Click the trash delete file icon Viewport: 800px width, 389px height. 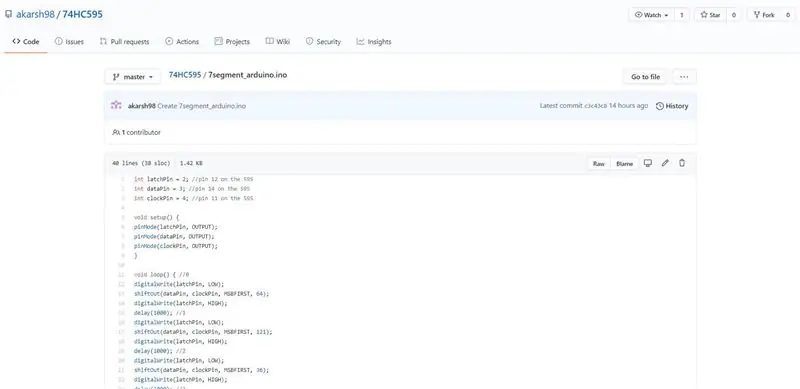tap(682, 163)
